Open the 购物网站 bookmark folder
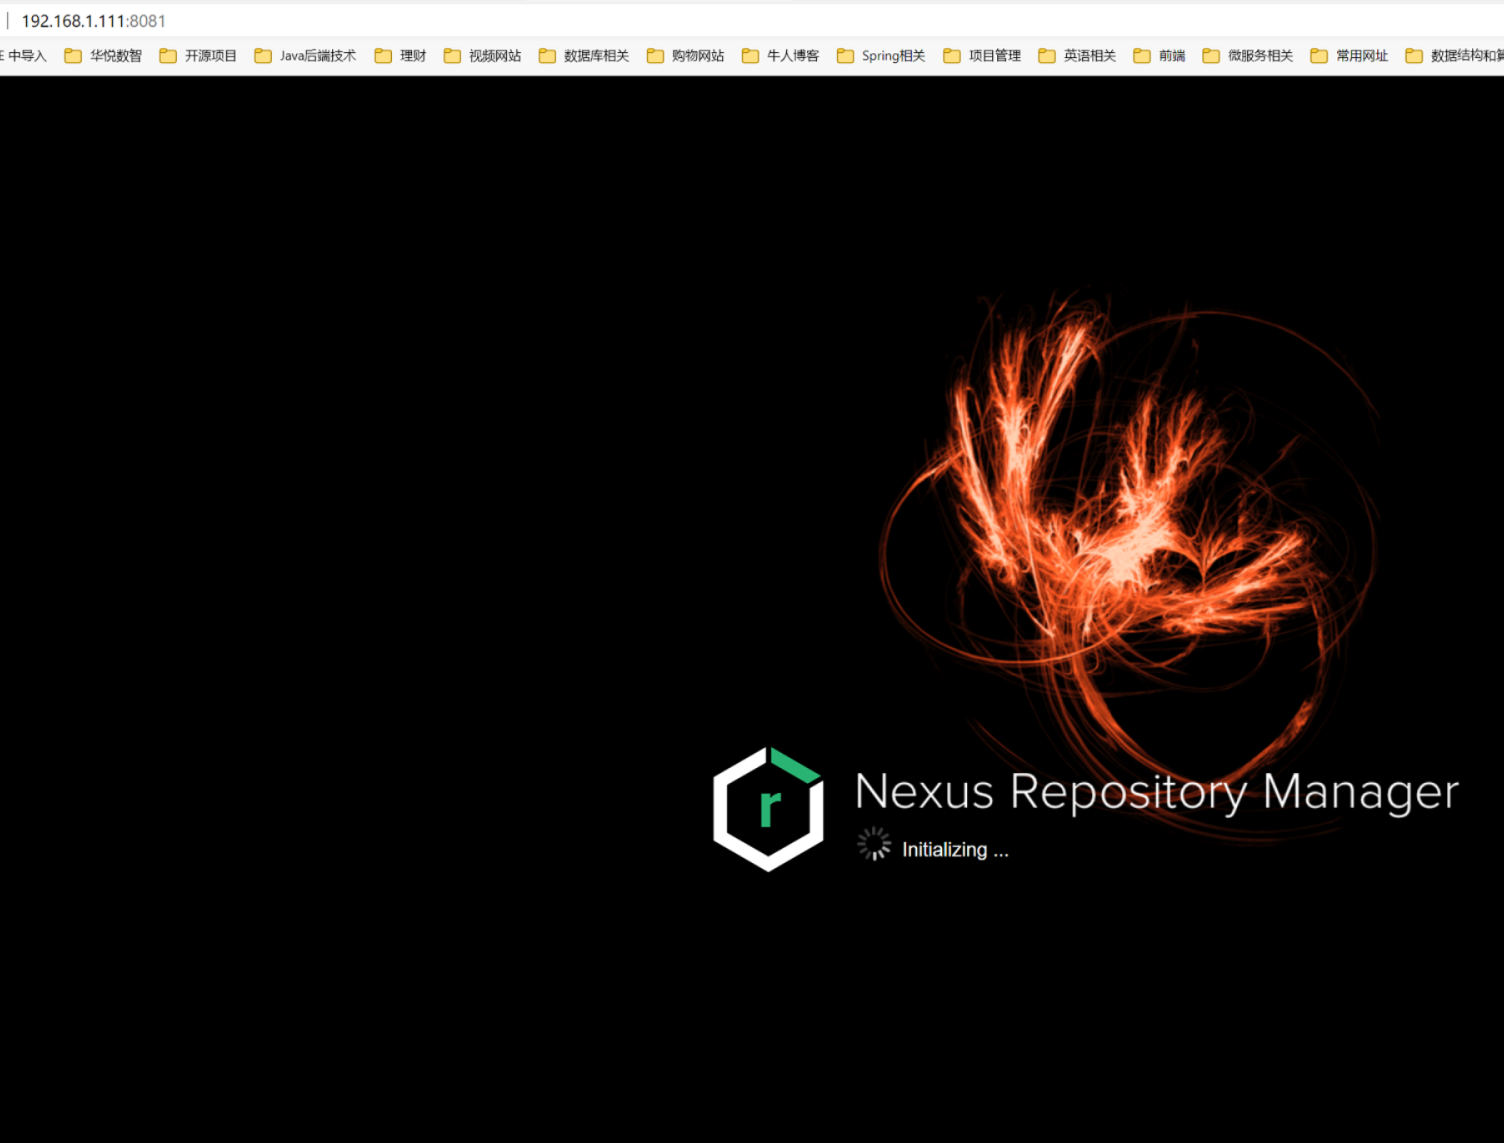This screenshot has height=1143, width=1504. [x=685, y=56]
